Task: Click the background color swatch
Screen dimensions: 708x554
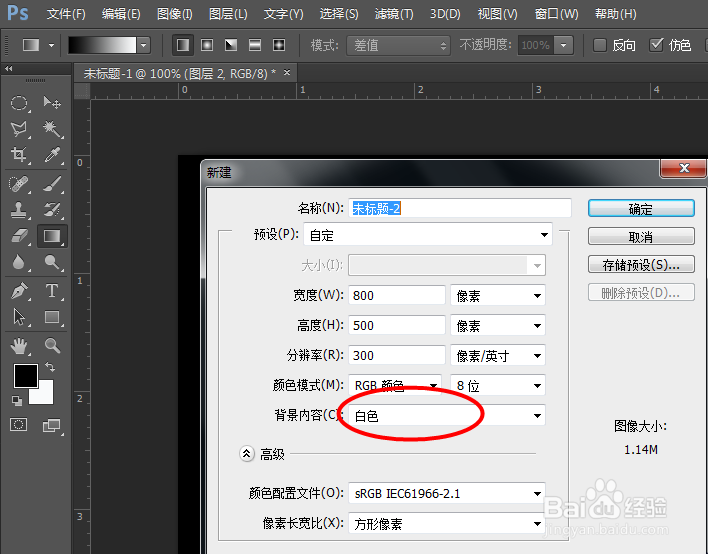Action: tap(46, 396)
